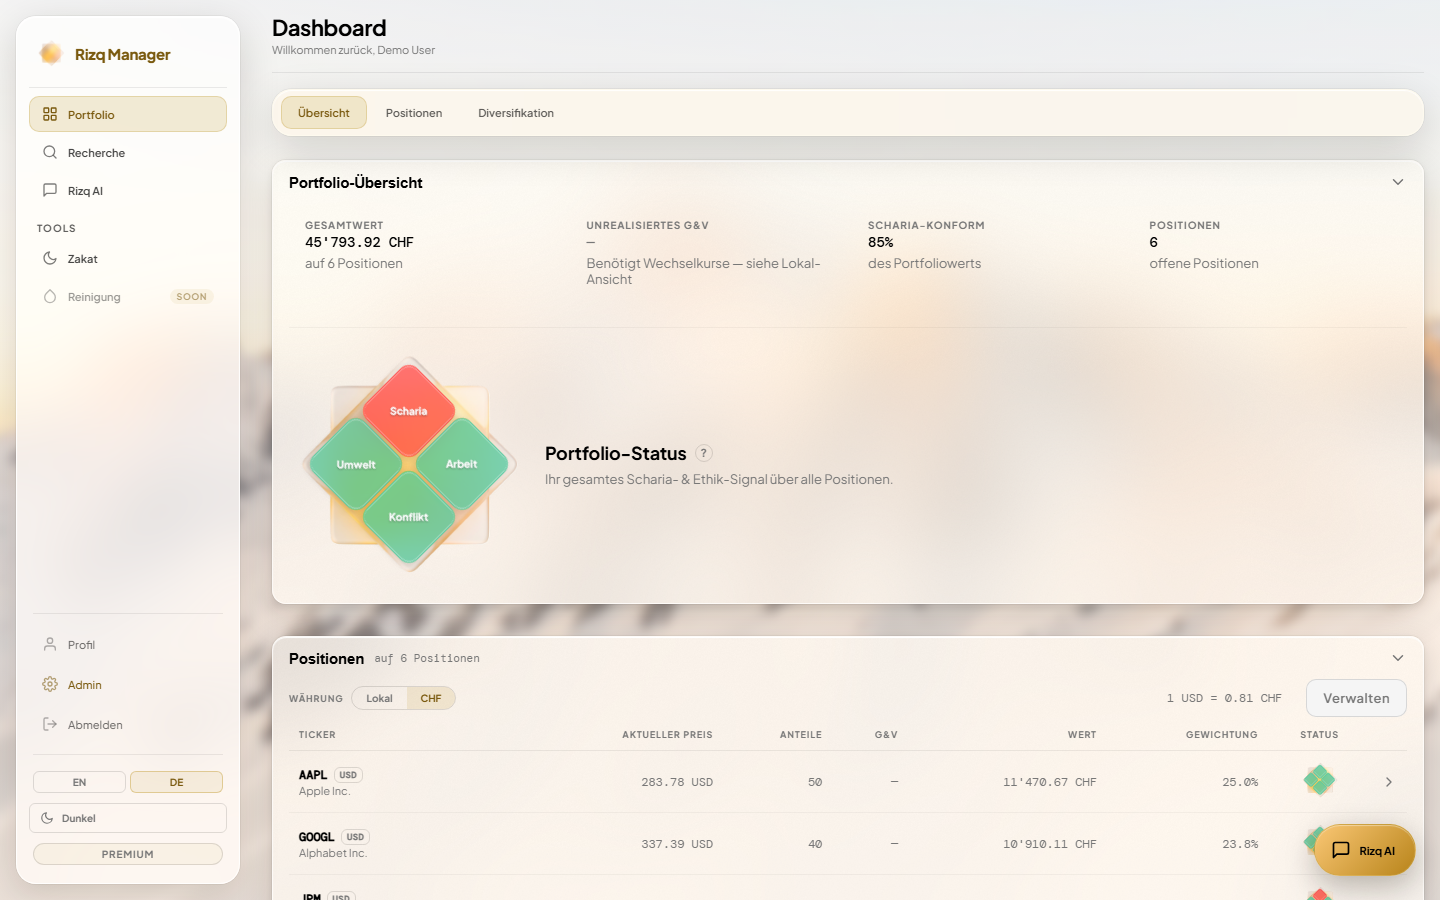Click the Reinigung droplet icon
This screenshot has width=1440, height=900.
point(50,296)
